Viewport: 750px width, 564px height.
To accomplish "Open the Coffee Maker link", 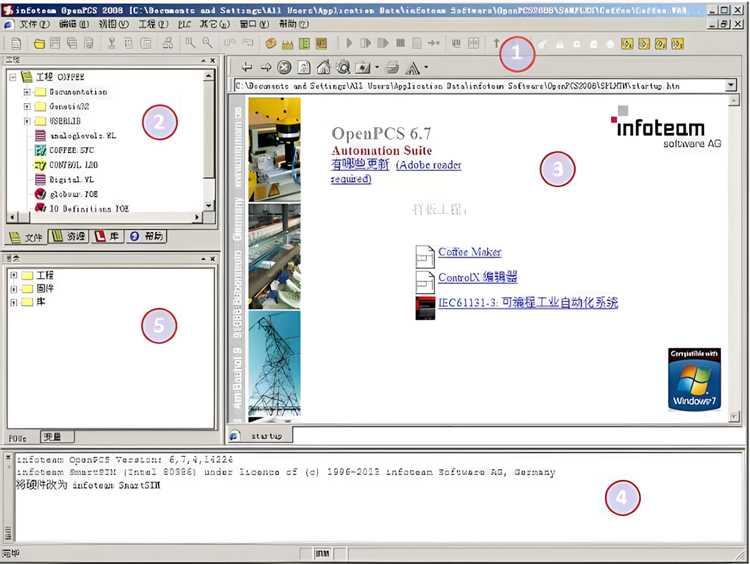I will [469, 252].
